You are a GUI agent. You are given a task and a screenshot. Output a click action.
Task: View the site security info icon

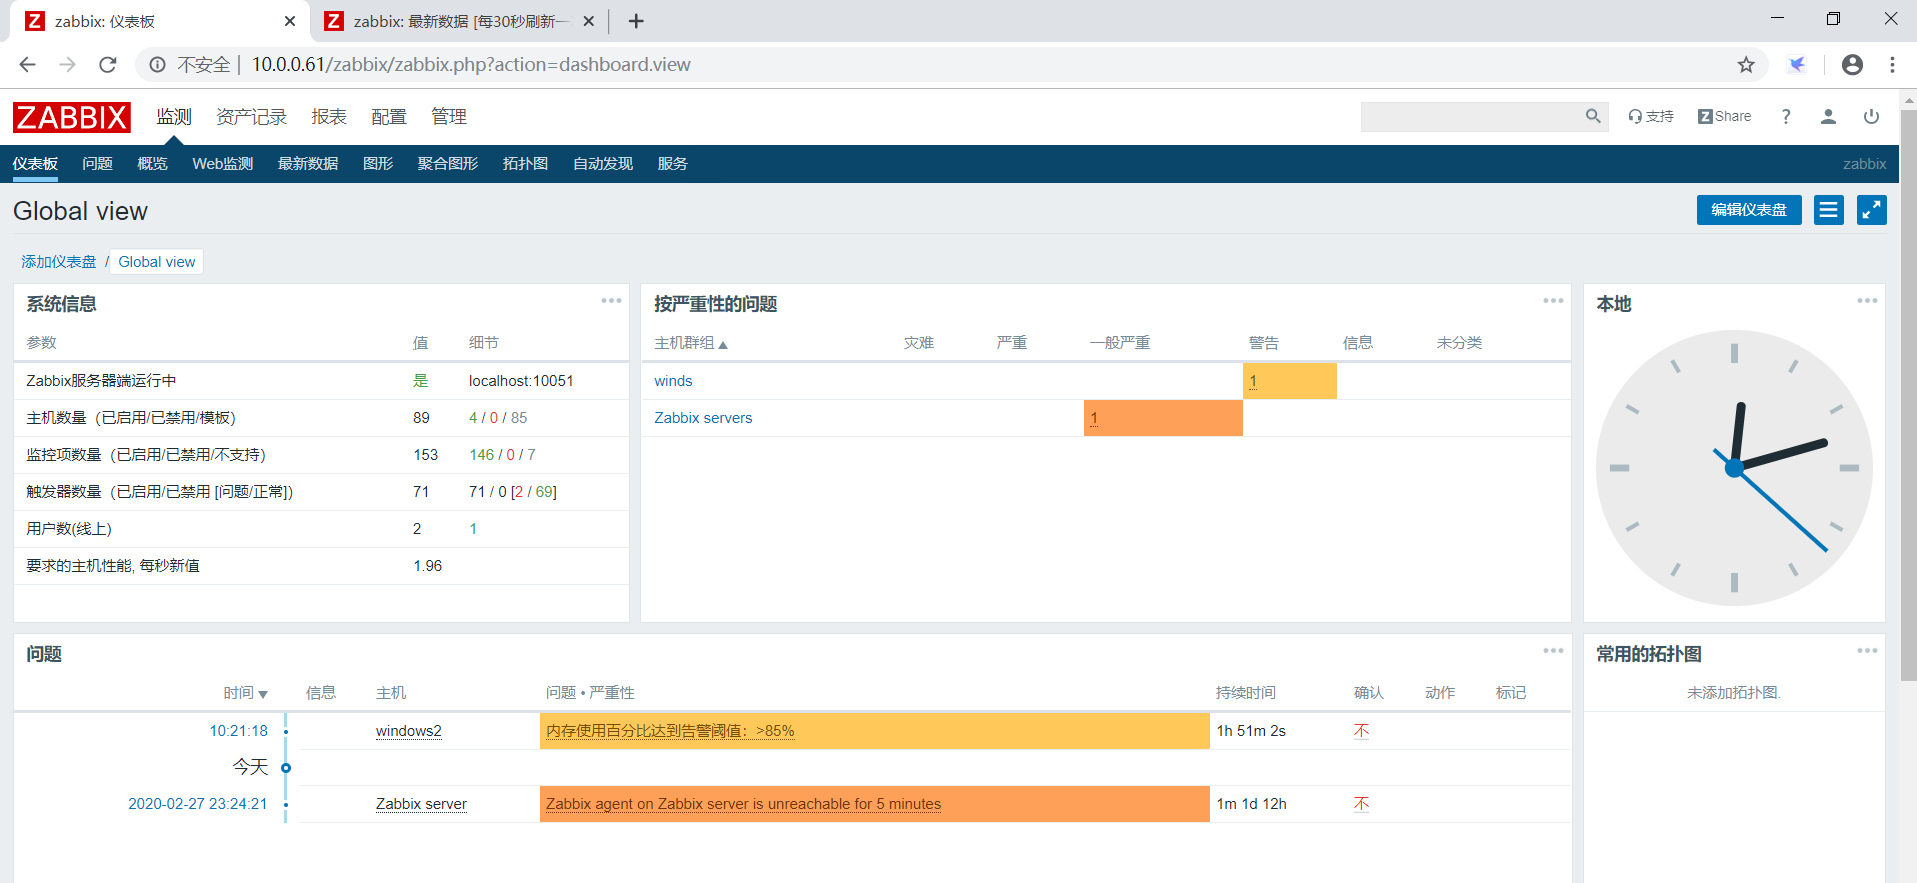click(157, 65)
